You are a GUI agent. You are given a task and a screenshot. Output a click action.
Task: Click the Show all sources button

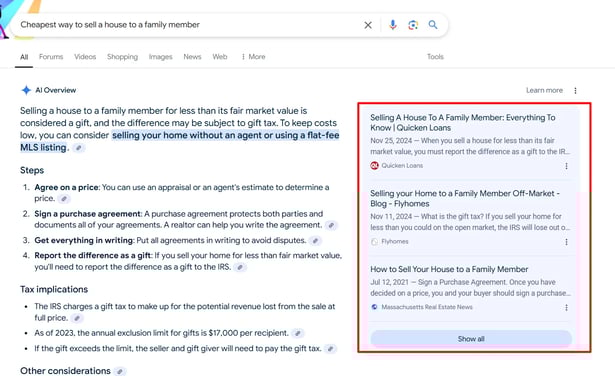(x=471, y=339)
